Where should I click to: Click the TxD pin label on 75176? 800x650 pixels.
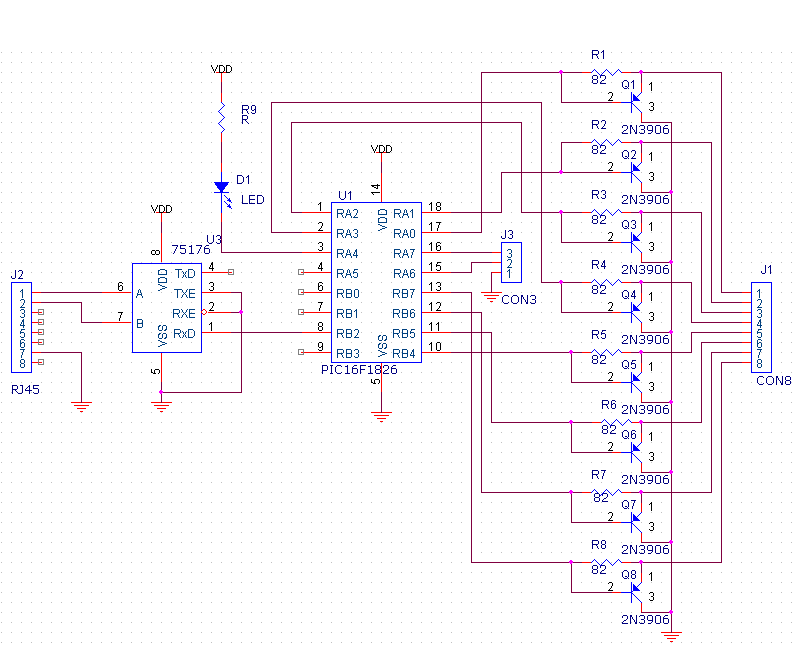click(185, 274)
